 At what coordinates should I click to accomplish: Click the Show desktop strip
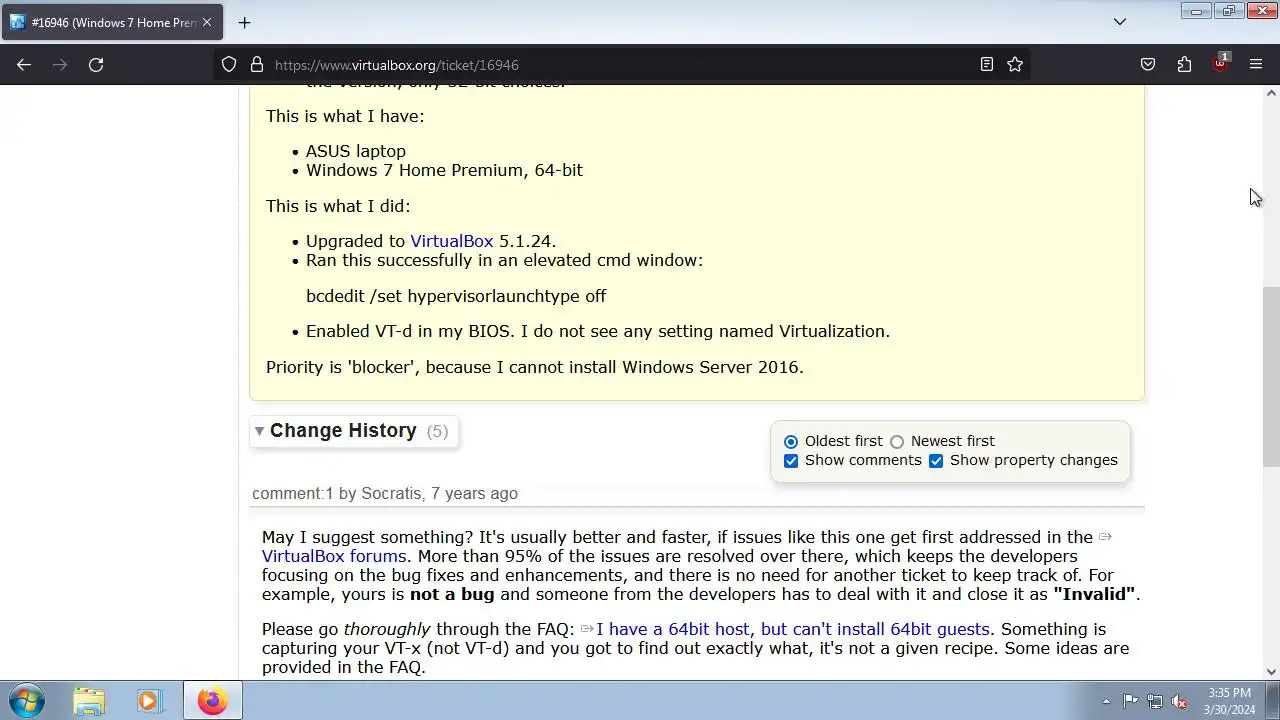1272,701
